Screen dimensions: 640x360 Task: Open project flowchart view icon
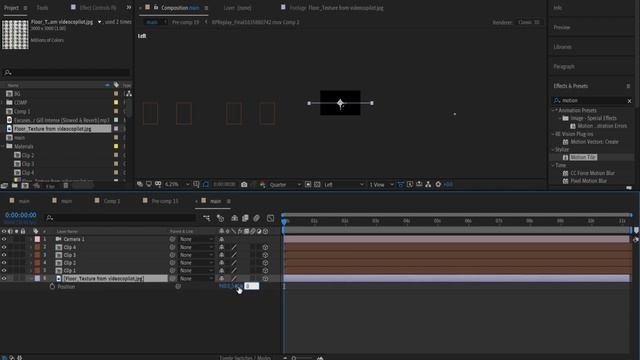click(129, 93)
